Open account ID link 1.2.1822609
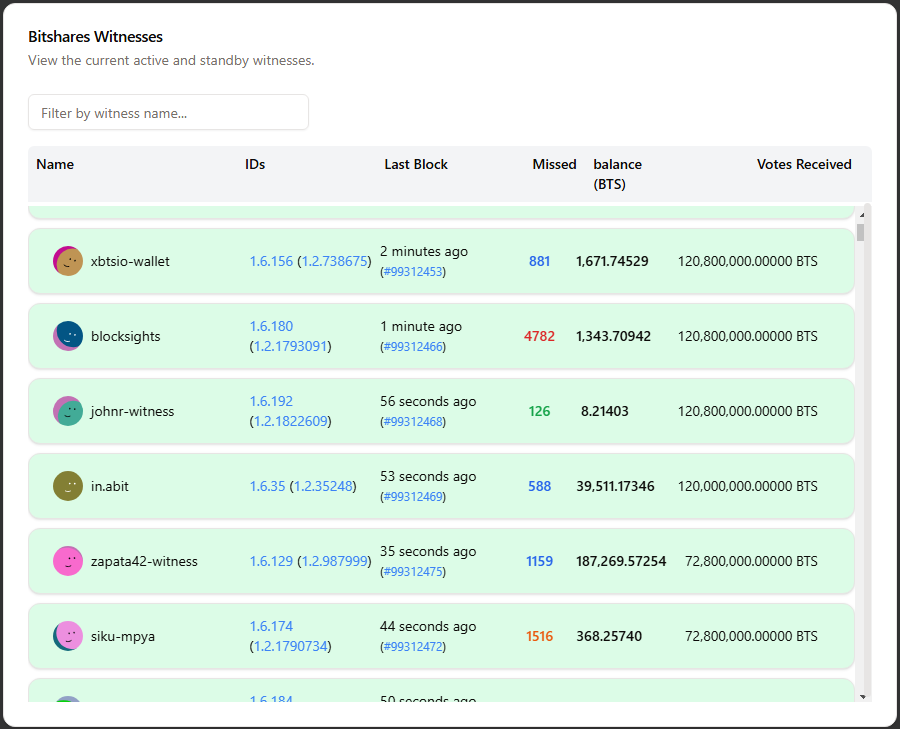 290,421
